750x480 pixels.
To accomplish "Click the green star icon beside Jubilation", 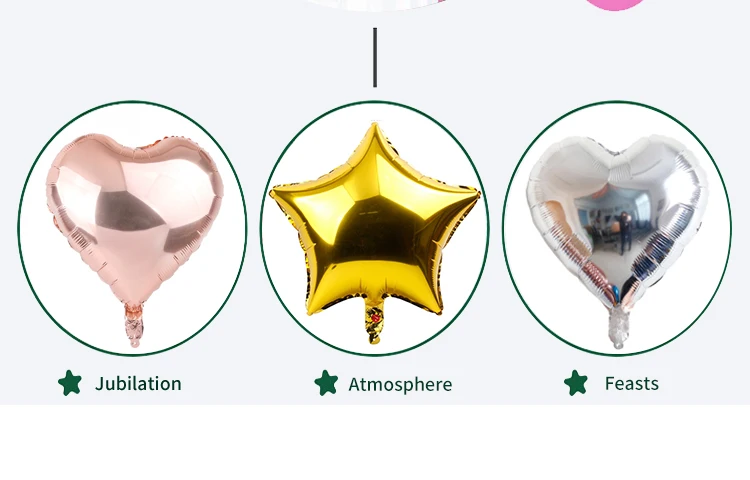I will (x=70, y=383).
